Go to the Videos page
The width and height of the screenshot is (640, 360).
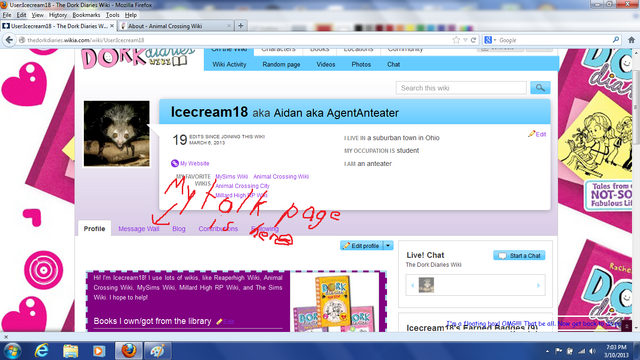326,64
